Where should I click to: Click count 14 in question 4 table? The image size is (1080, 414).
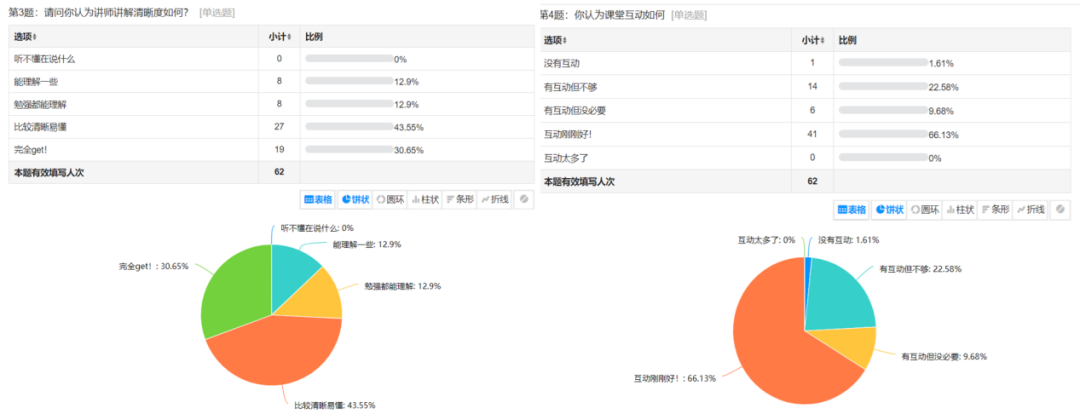point(813,87)
